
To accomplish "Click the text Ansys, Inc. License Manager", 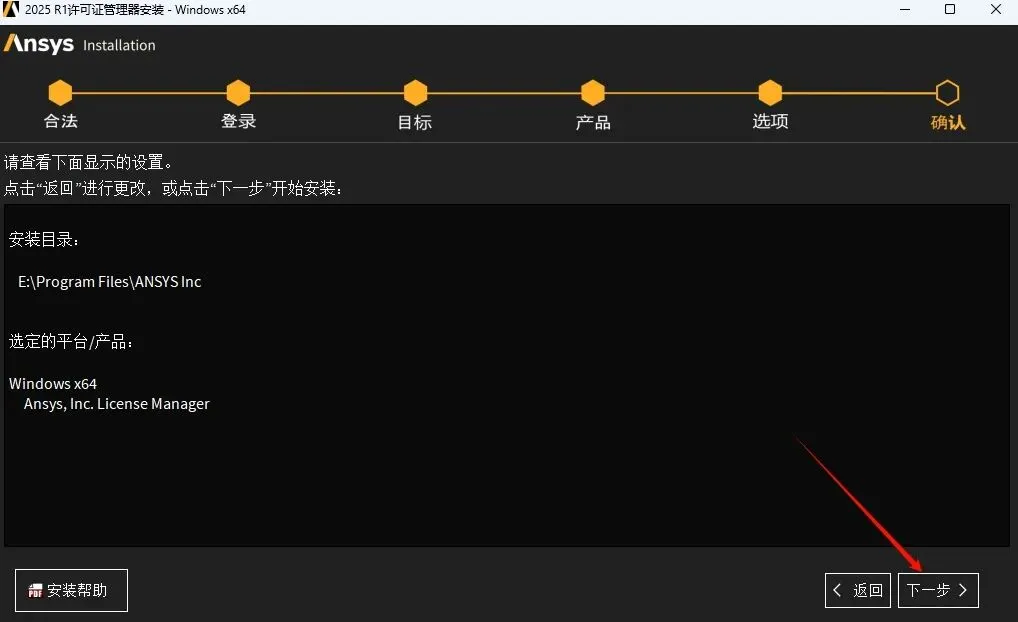I will click(117, 404).
